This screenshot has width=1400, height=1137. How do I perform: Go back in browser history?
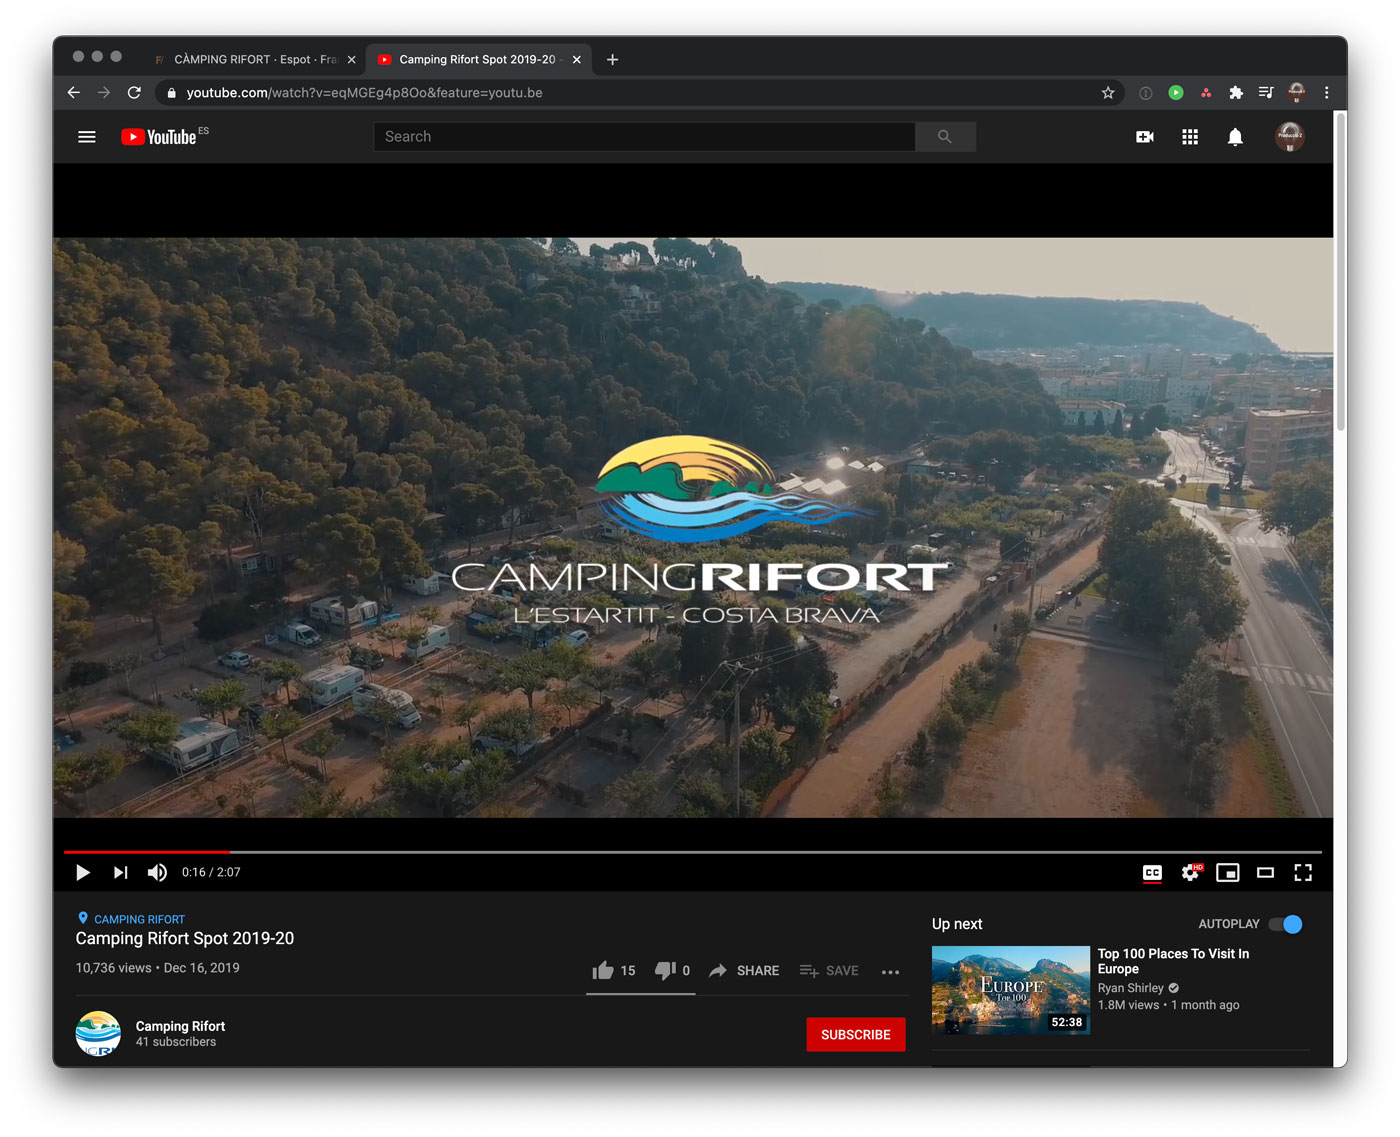74,93
